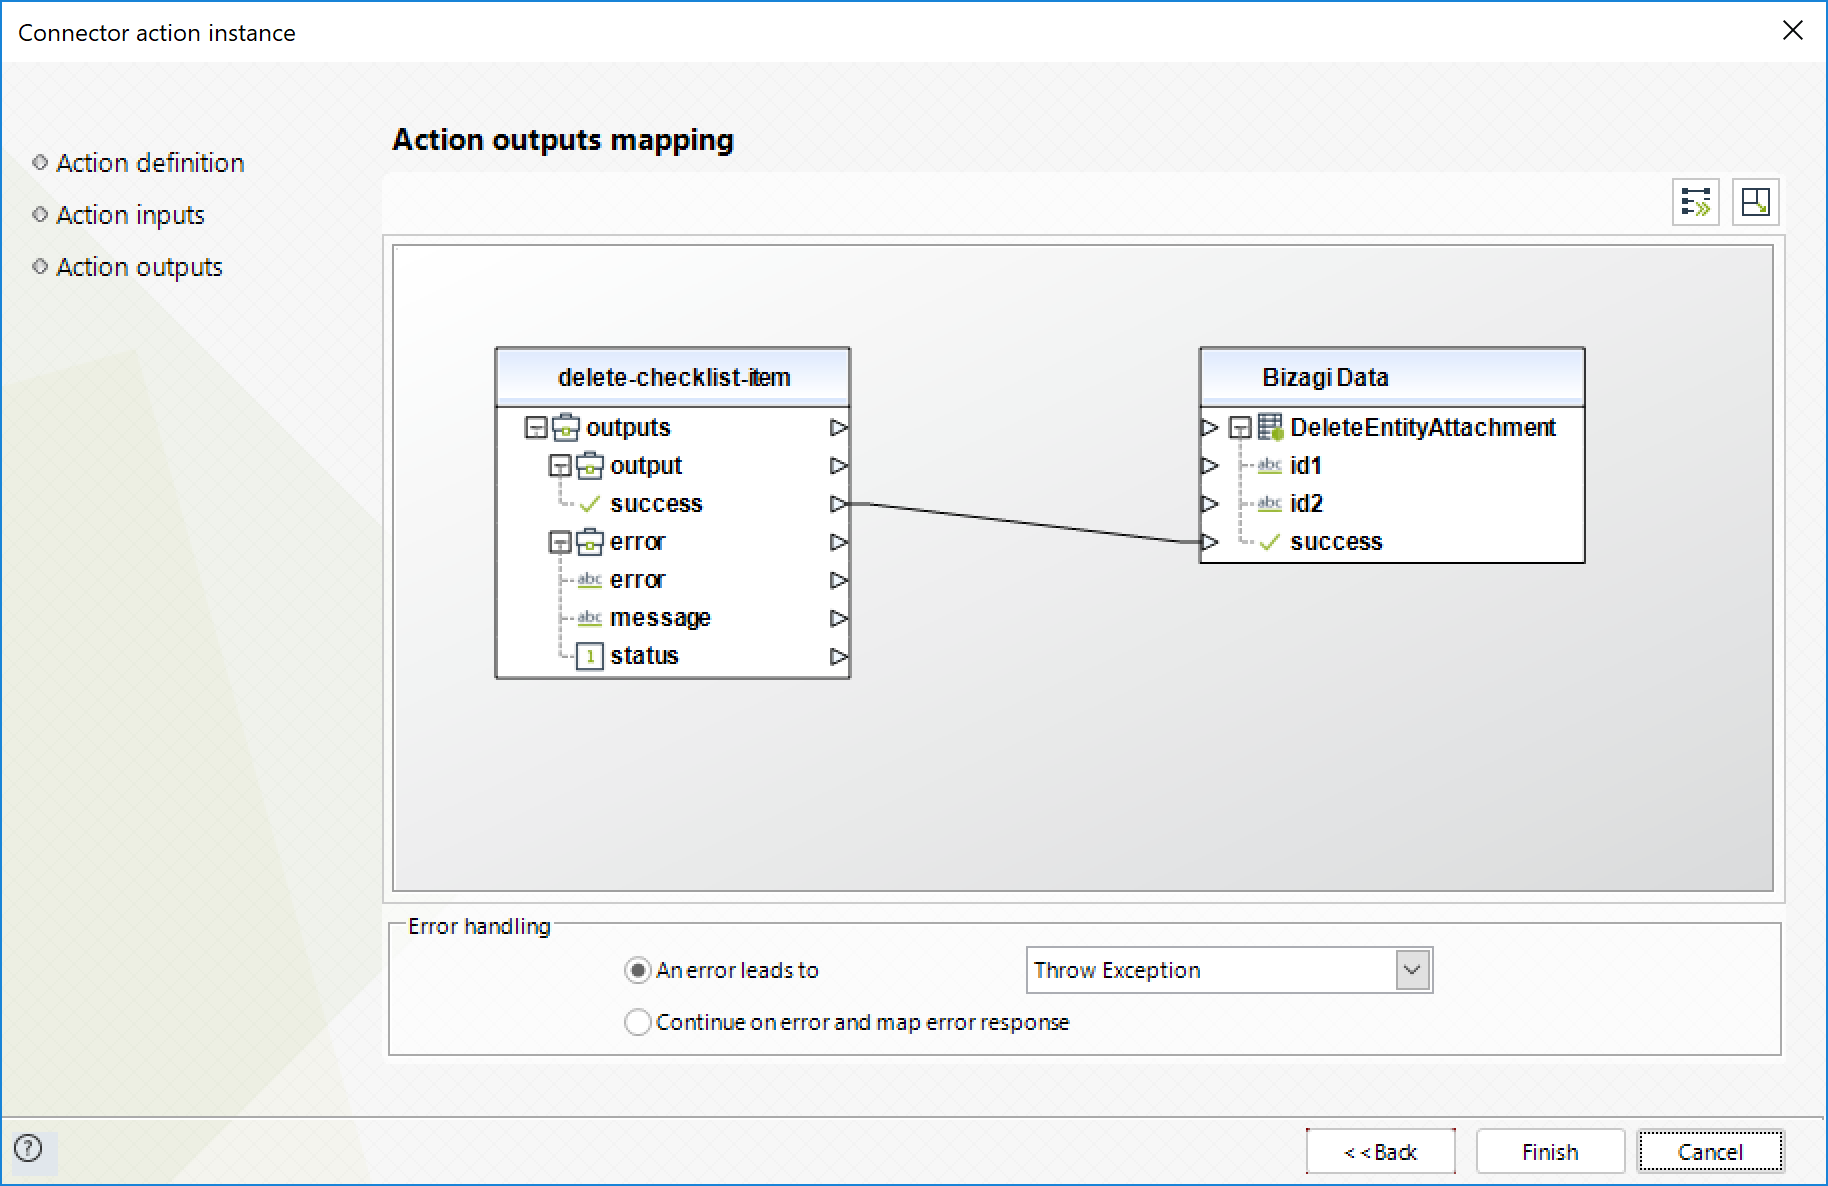1828x1186 pixels.
Task: Click output connector arrow of outputs row
Action: 839,427
